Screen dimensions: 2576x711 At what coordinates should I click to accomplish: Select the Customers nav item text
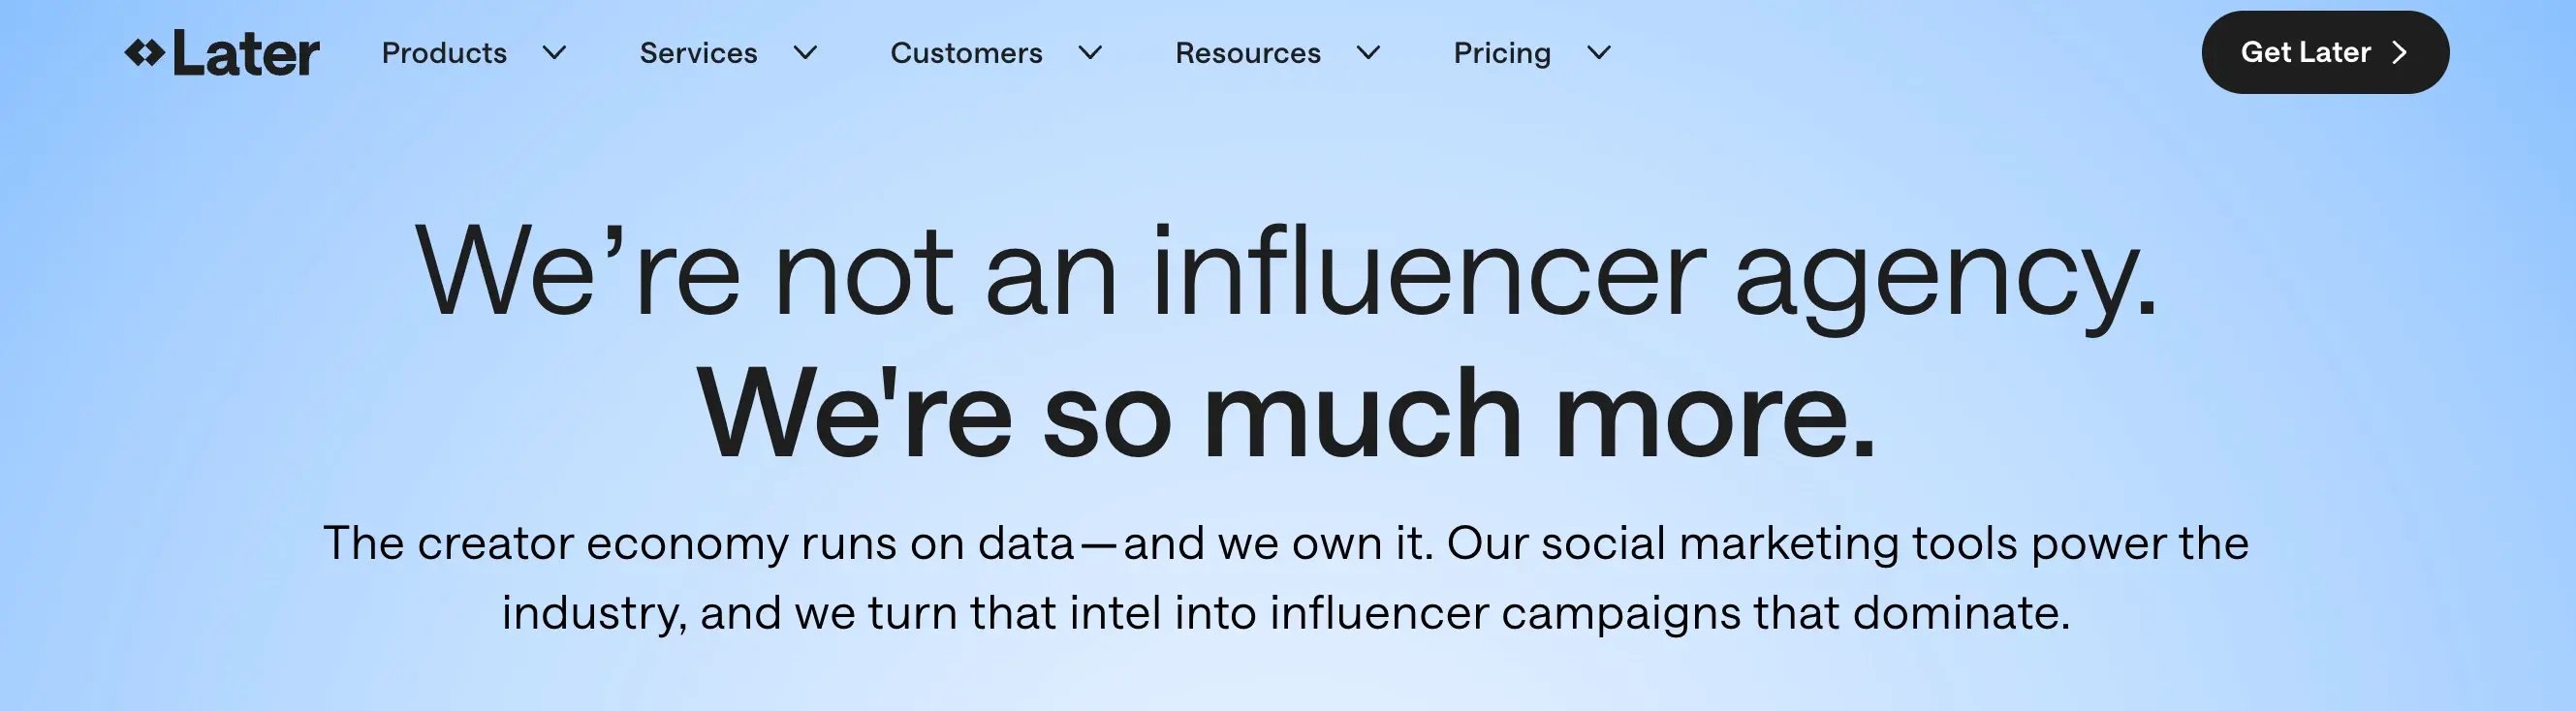pos(966,53)
